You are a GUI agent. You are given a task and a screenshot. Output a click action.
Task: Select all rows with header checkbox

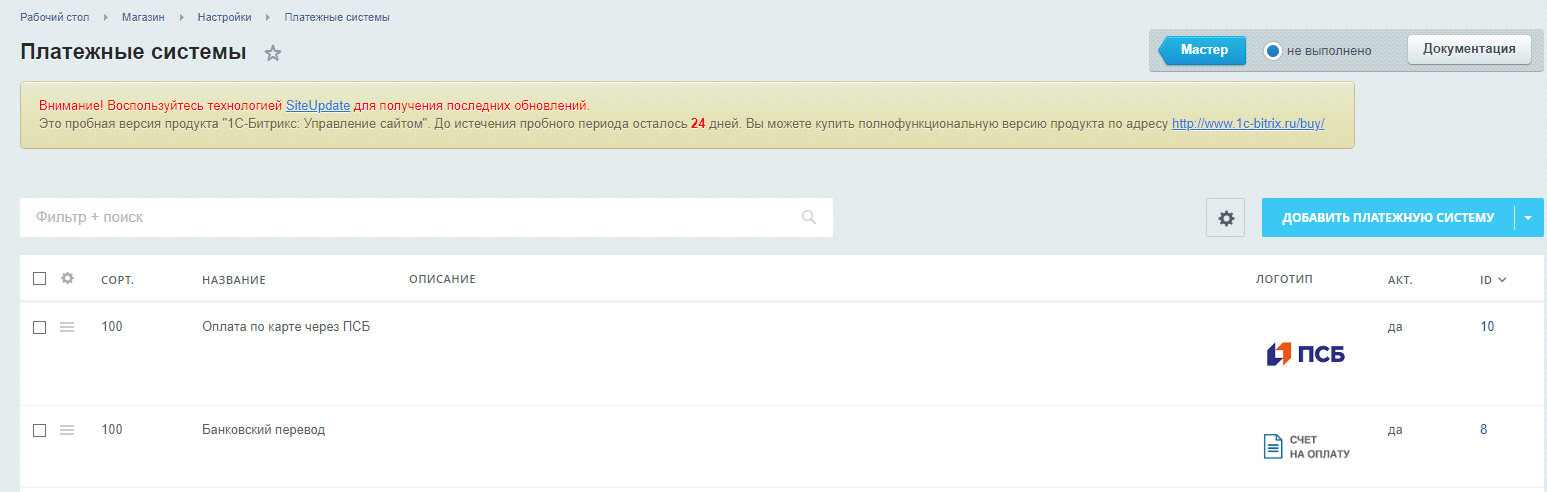(x=40, y=279)
